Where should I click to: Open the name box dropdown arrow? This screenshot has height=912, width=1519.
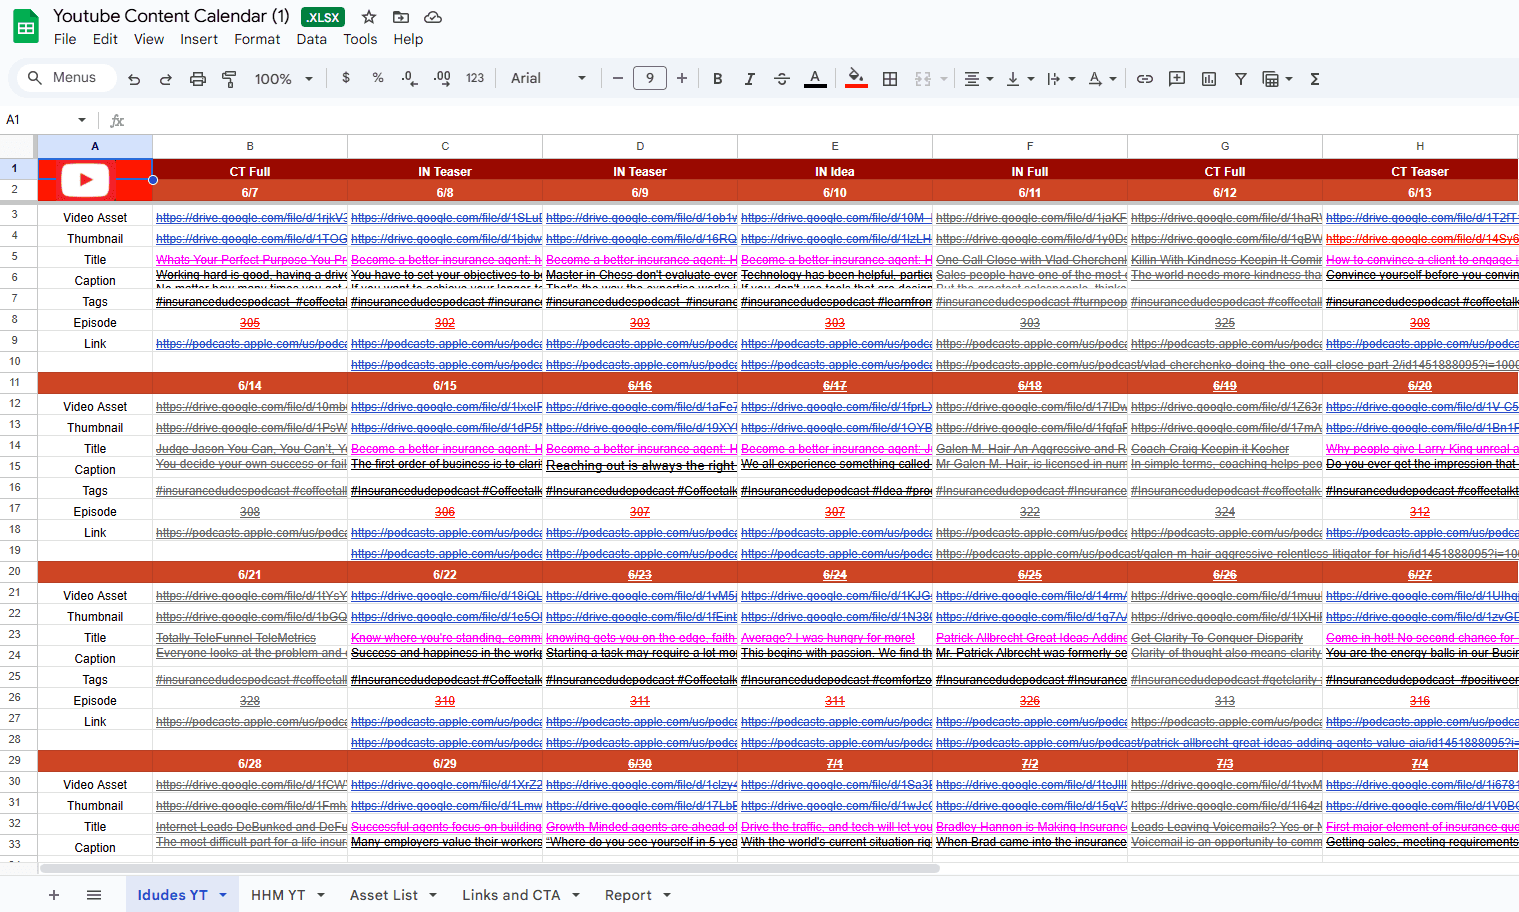click(x=82, y=120)
